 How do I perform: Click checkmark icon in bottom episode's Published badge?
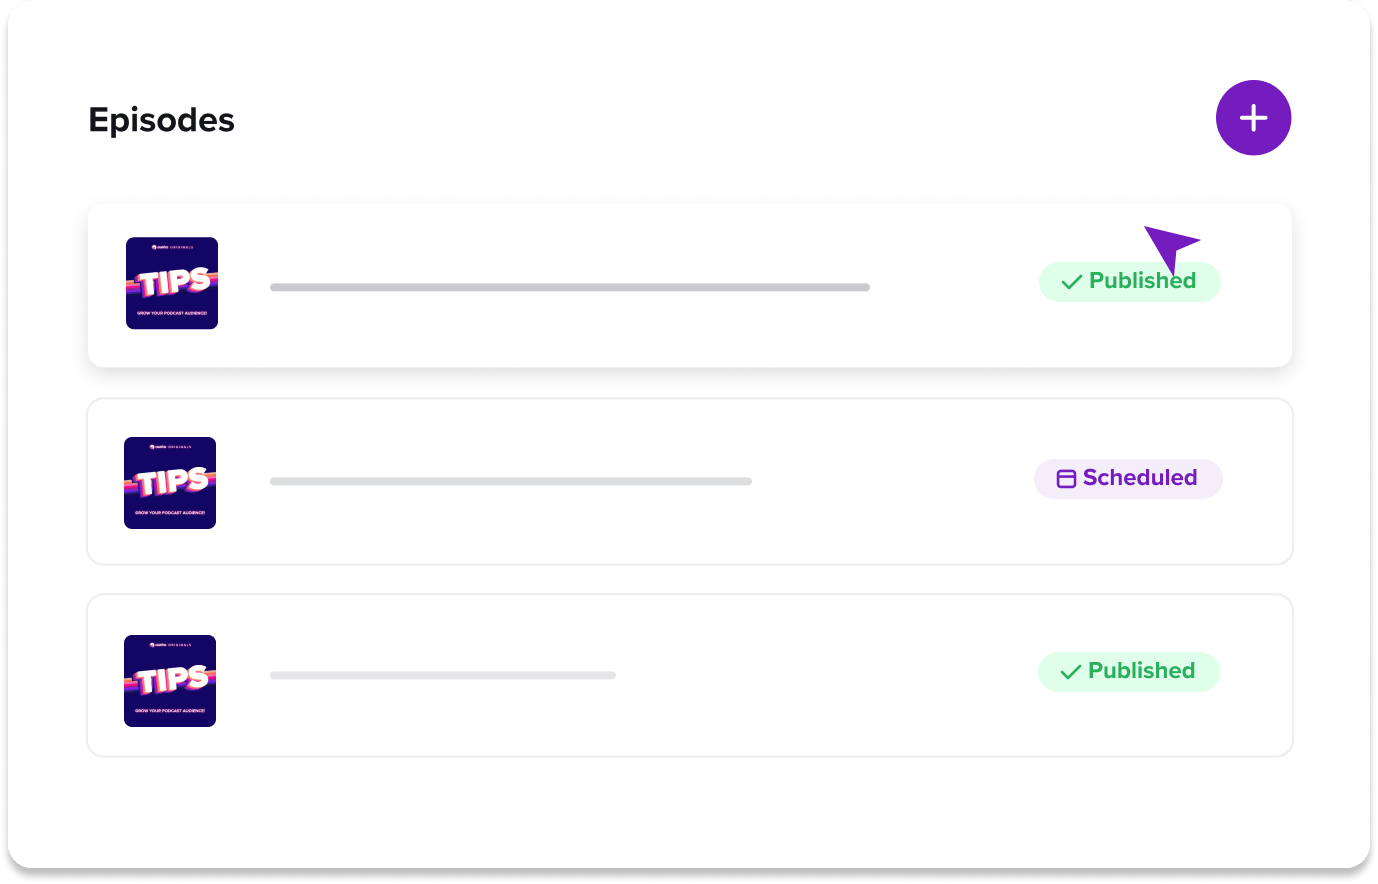[1070, 672]
